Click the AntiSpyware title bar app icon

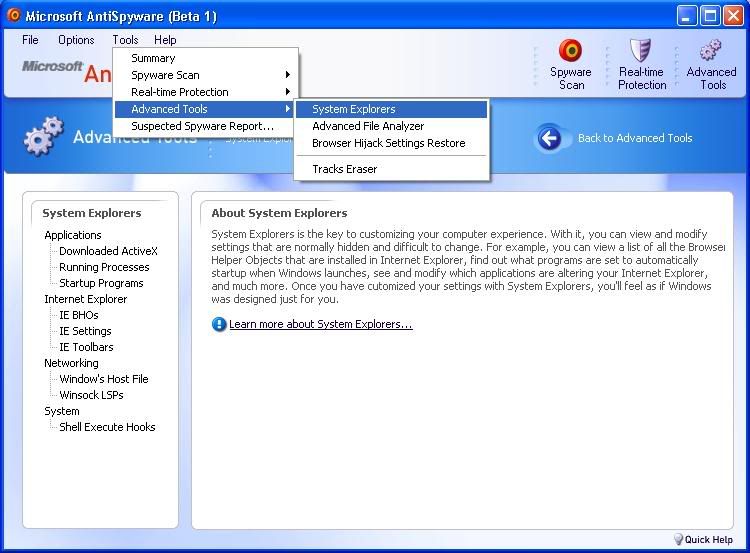[x=14, y=15]
